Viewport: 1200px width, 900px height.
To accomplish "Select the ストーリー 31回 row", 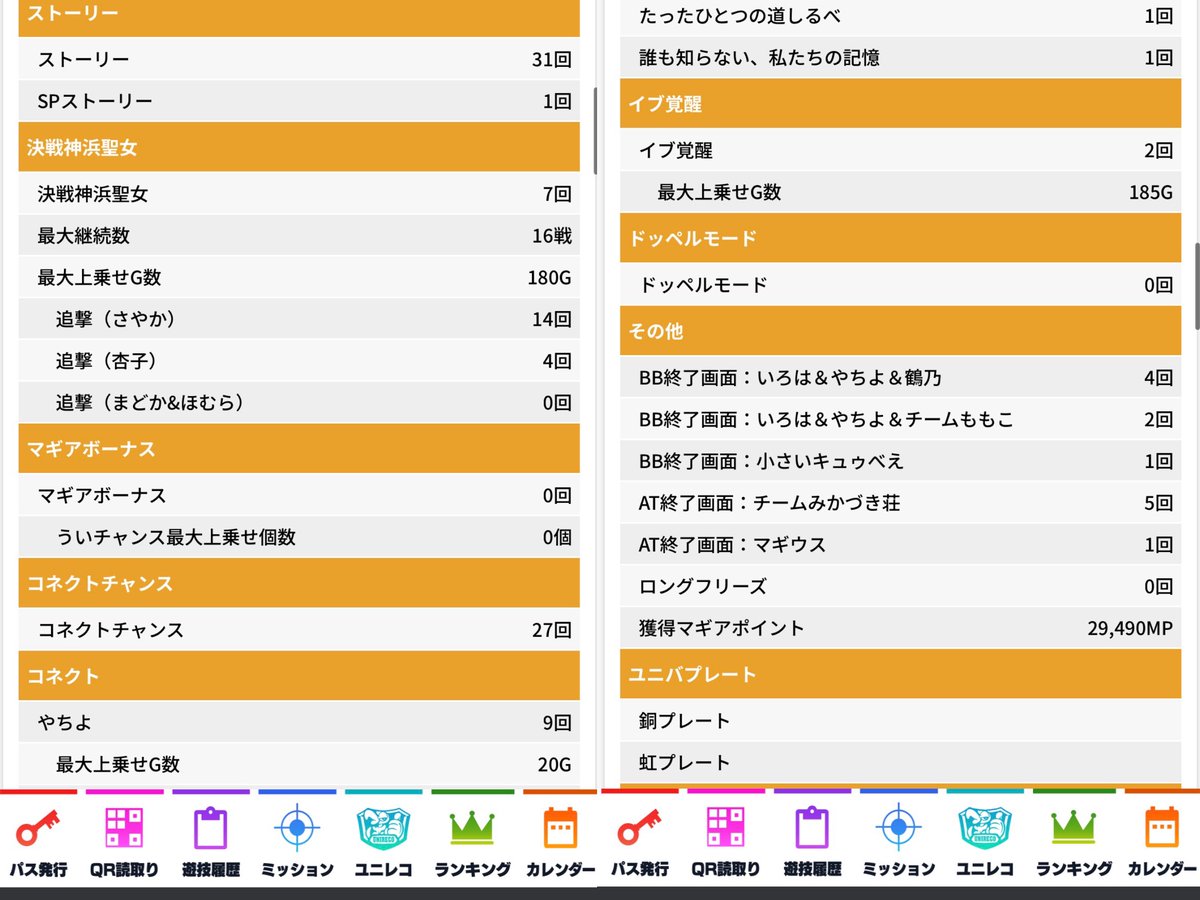I will pos(299,60).
